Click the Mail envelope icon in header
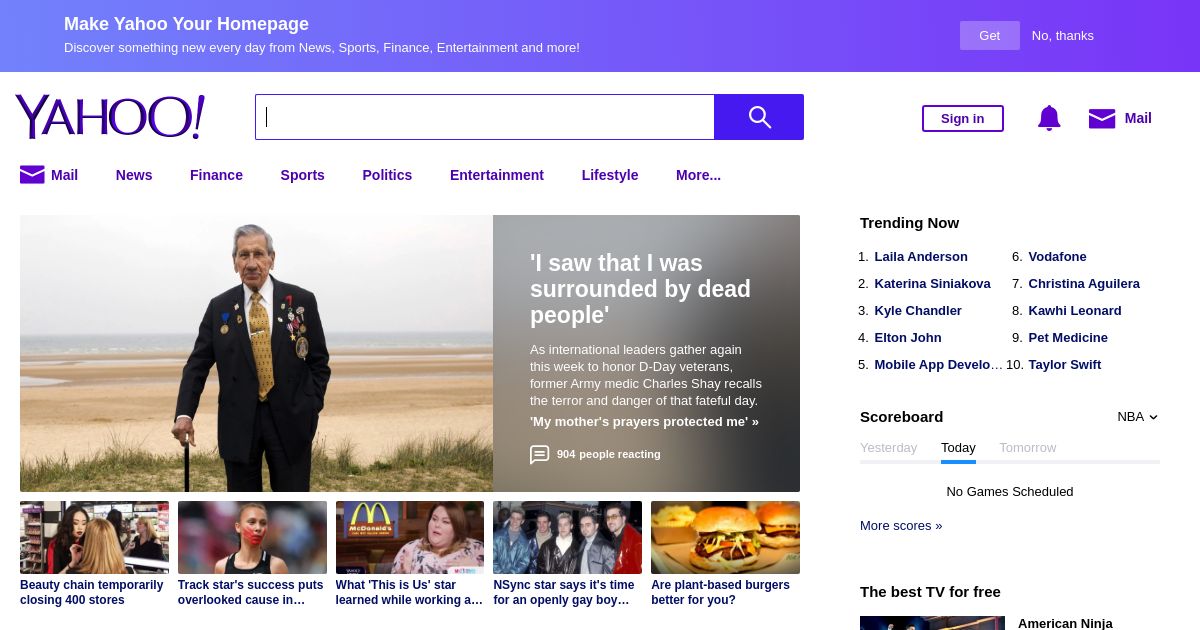Viewport: 1200px width, 630px height. click(x=1101, y=118)
